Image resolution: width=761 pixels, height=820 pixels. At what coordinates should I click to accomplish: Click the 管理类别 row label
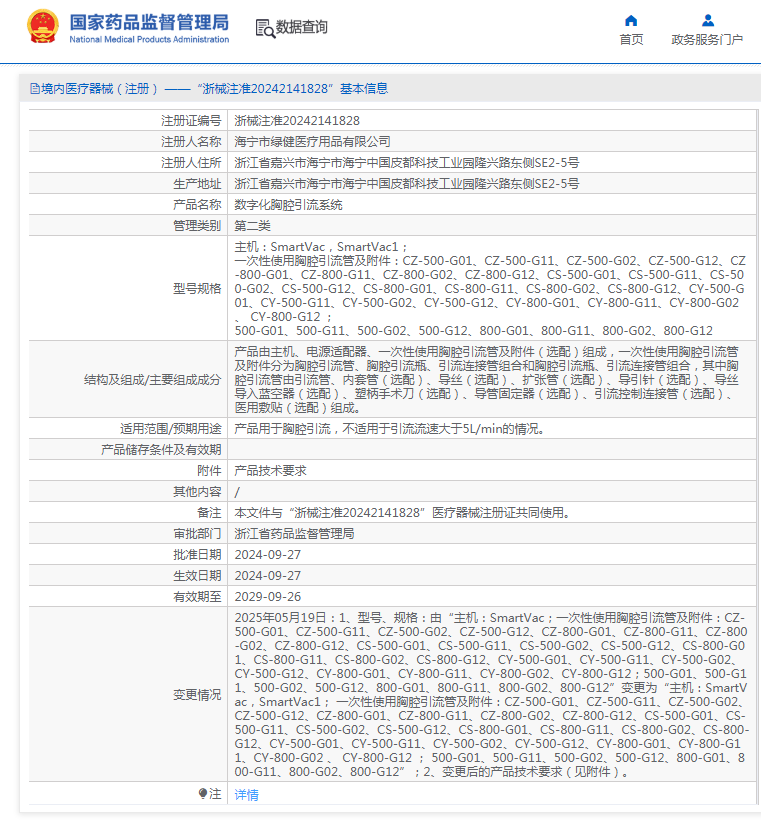197,225
